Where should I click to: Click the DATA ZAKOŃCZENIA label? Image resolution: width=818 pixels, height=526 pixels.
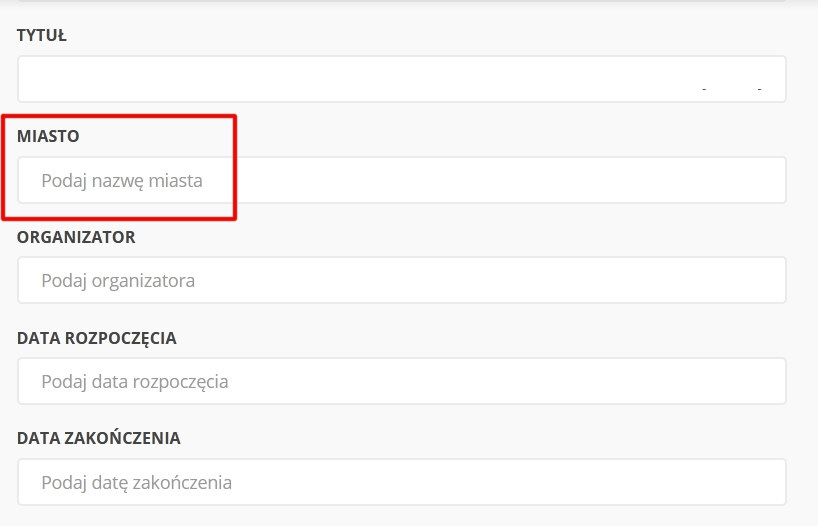[99, 438]
